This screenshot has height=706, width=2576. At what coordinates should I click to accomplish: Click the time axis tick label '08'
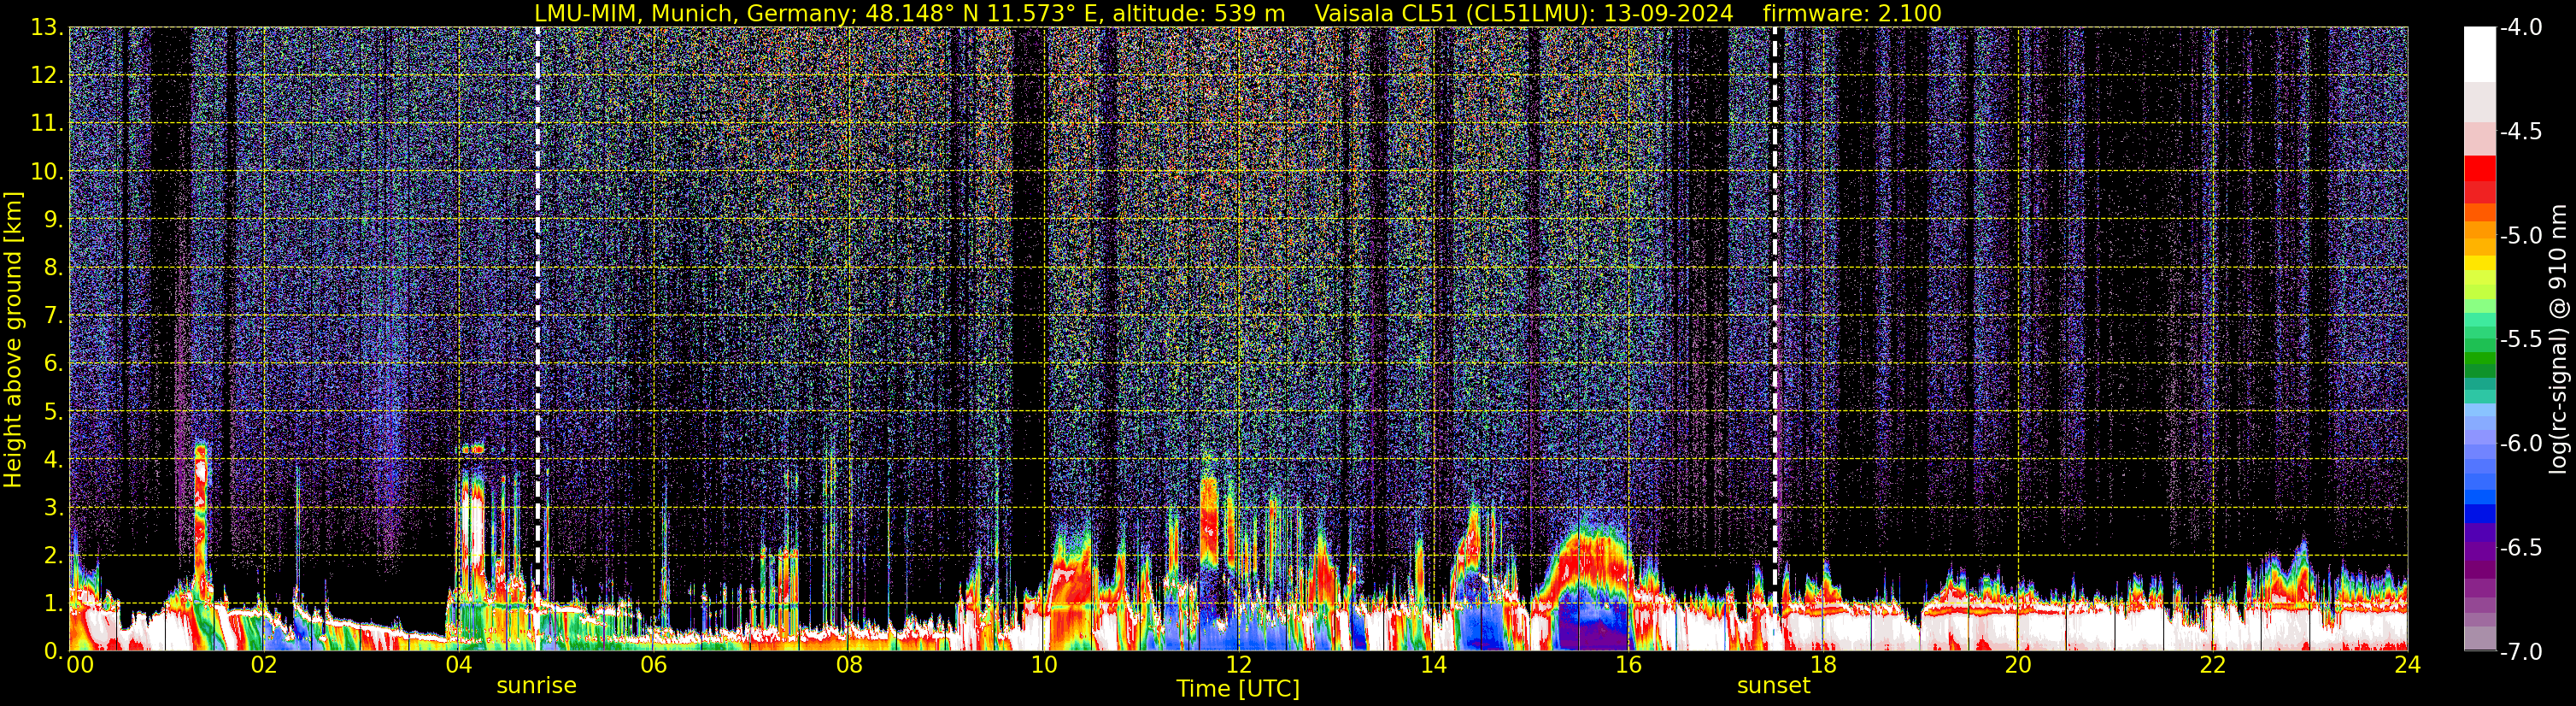point(849,665)
